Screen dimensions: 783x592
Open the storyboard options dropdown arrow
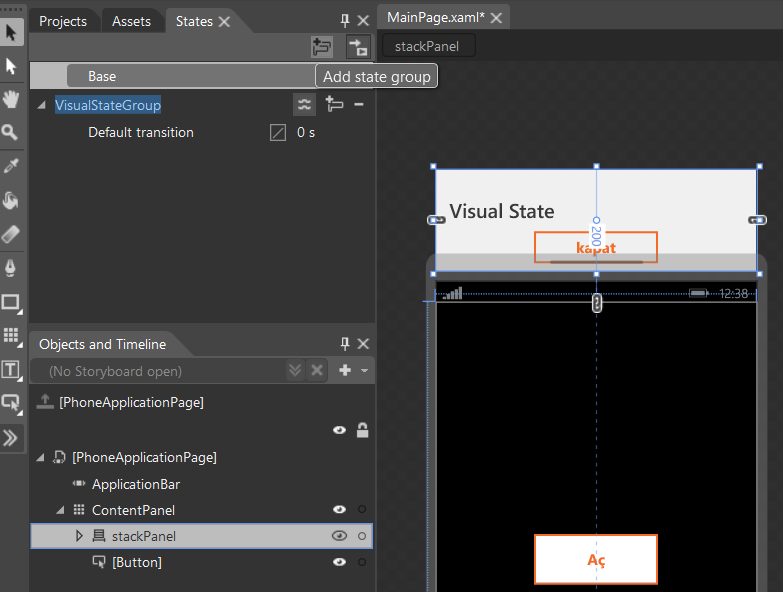coord(365,370)
